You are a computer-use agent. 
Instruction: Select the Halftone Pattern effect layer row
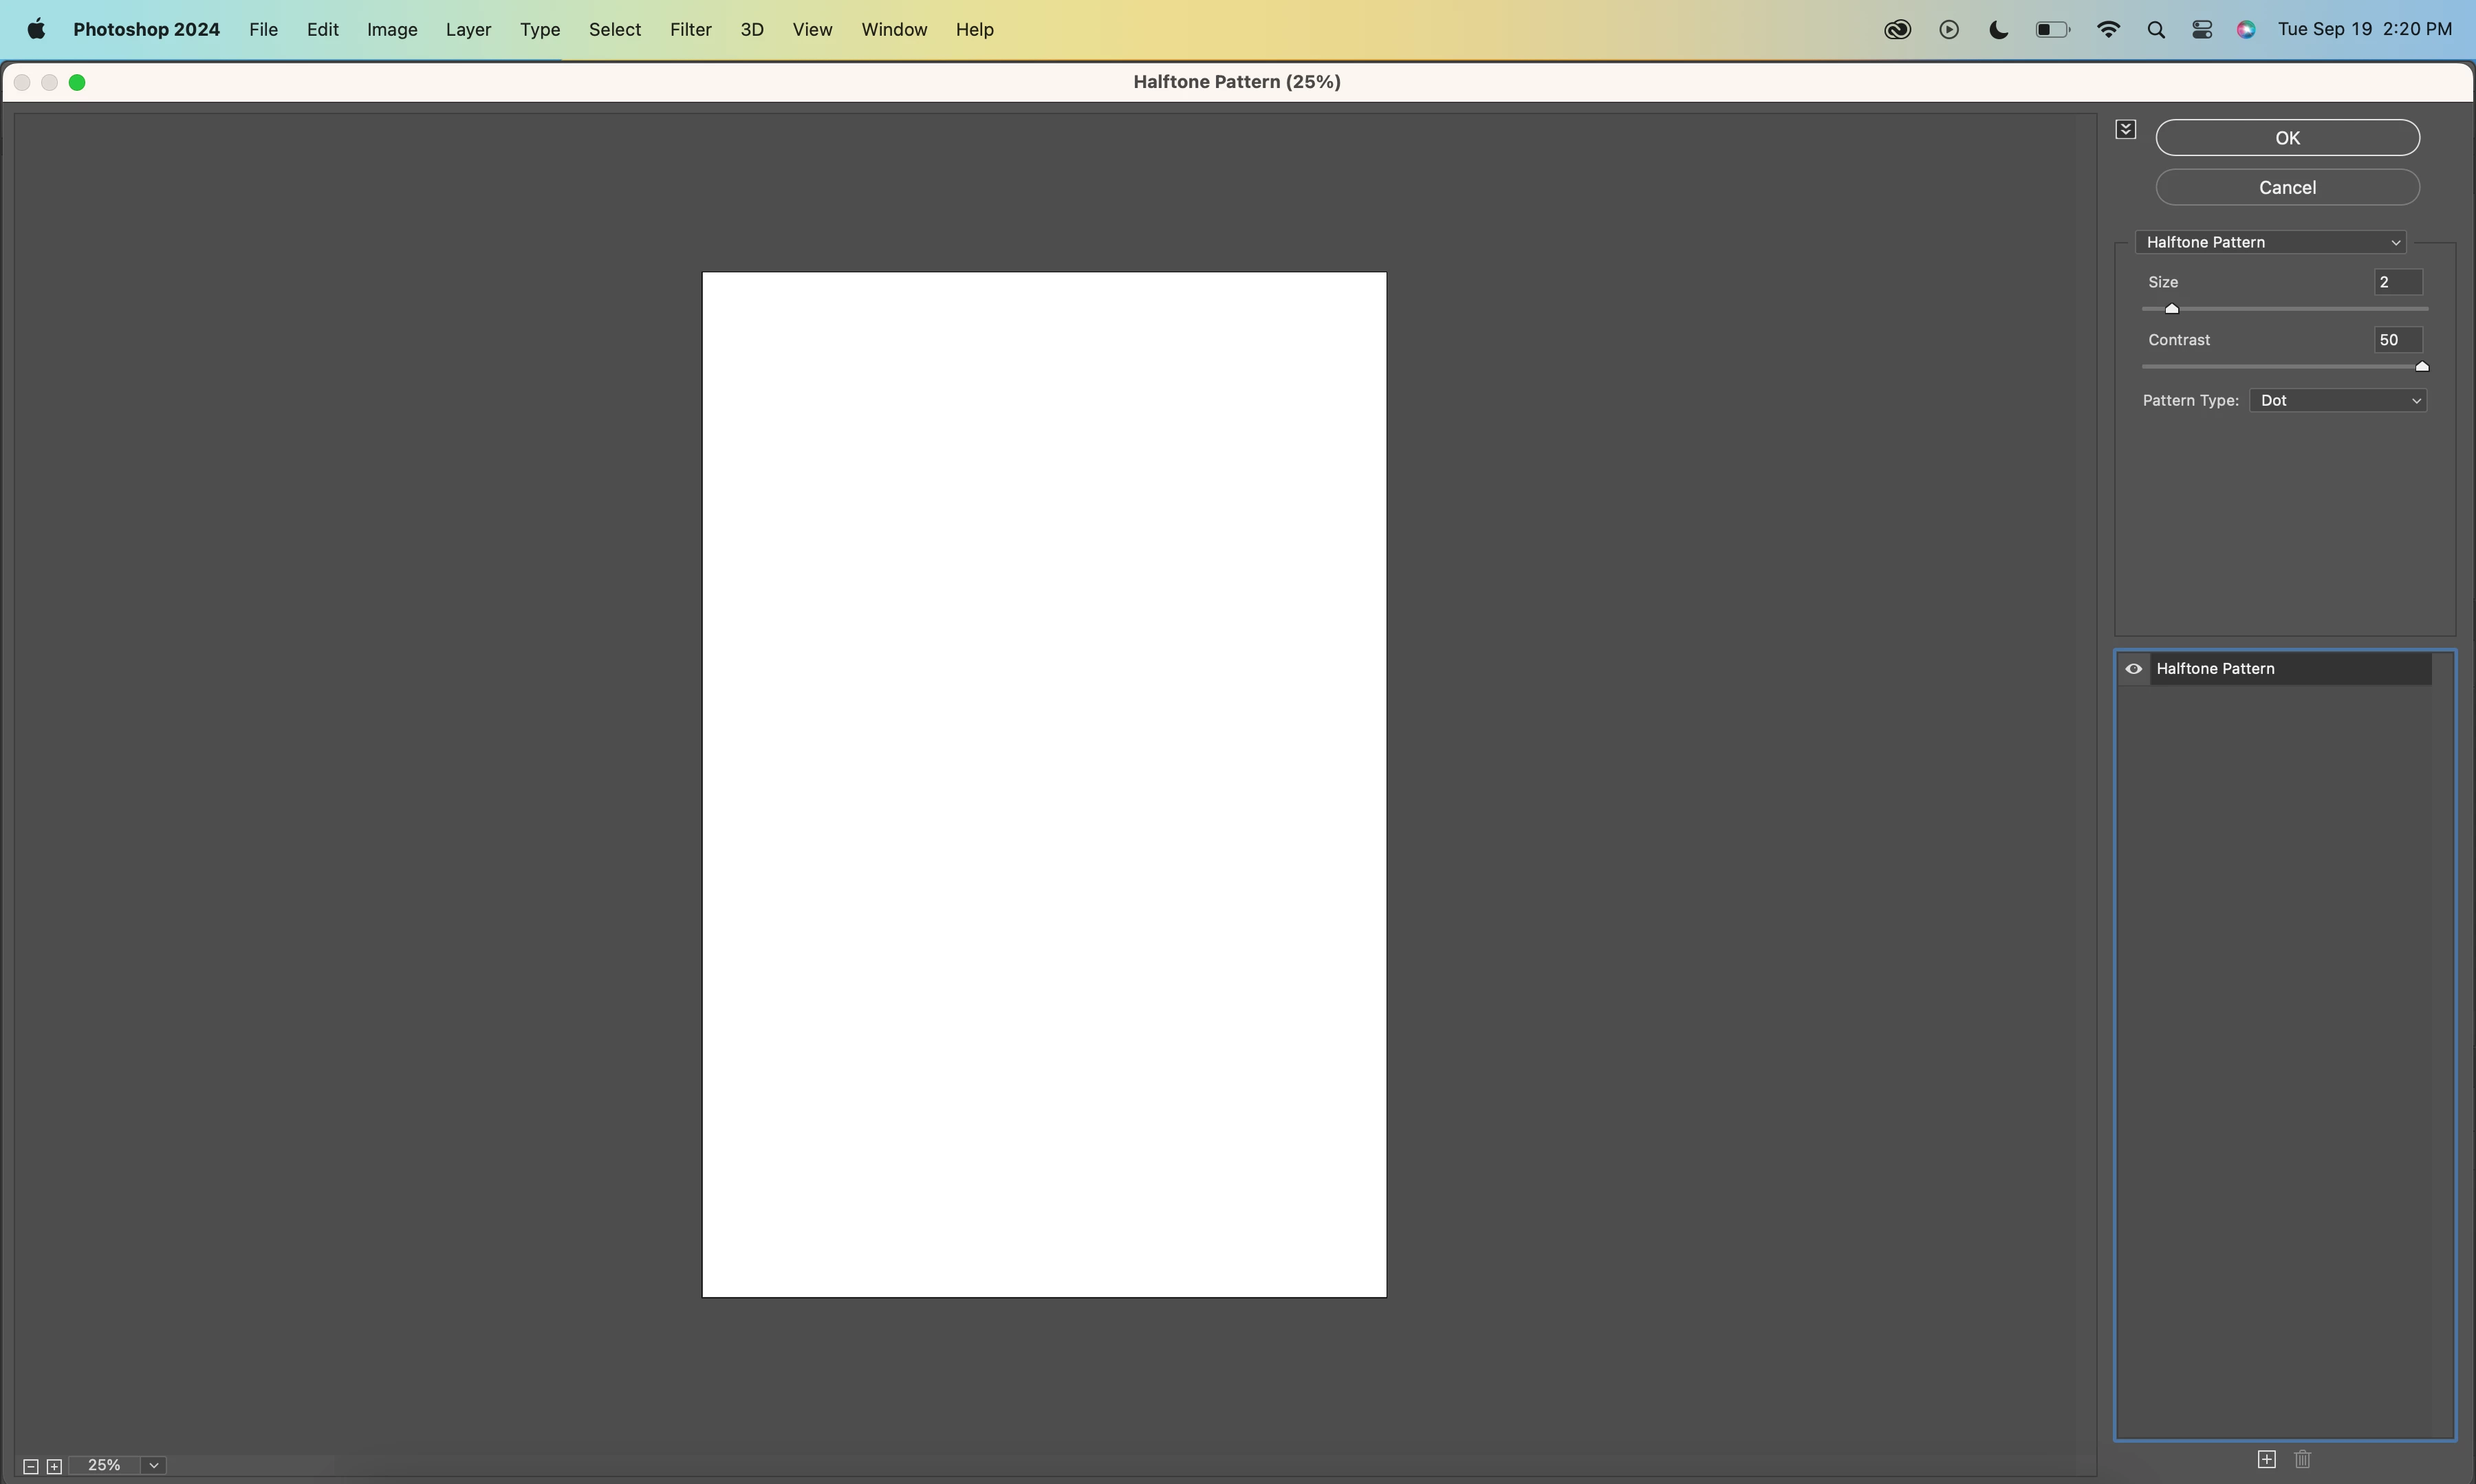click(x=2290, y=669)
